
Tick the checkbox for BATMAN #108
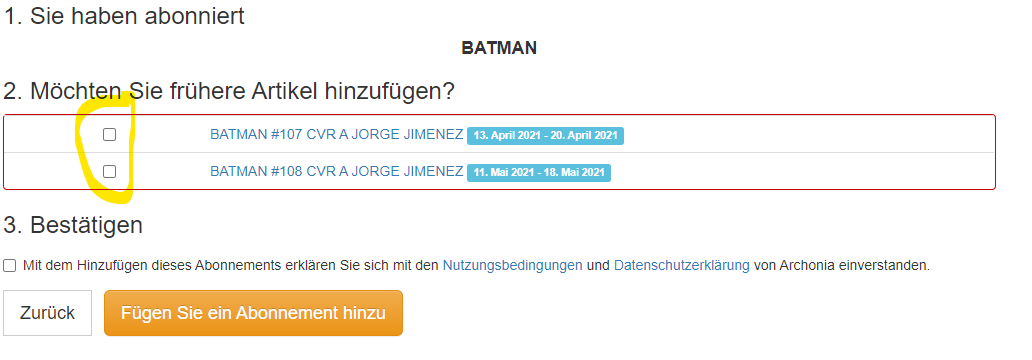pos(109,171)
